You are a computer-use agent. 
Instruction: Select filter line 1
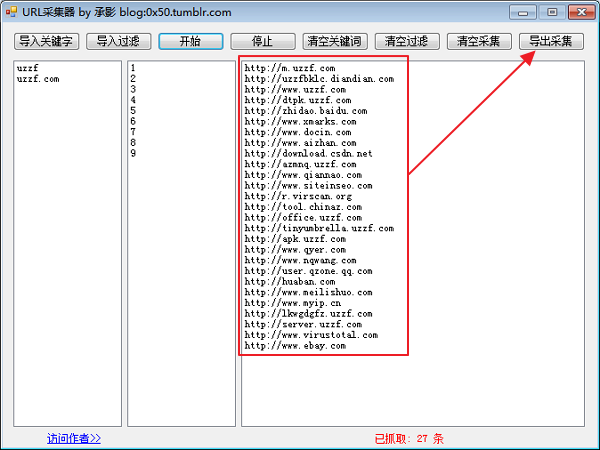tap(133, 68)
